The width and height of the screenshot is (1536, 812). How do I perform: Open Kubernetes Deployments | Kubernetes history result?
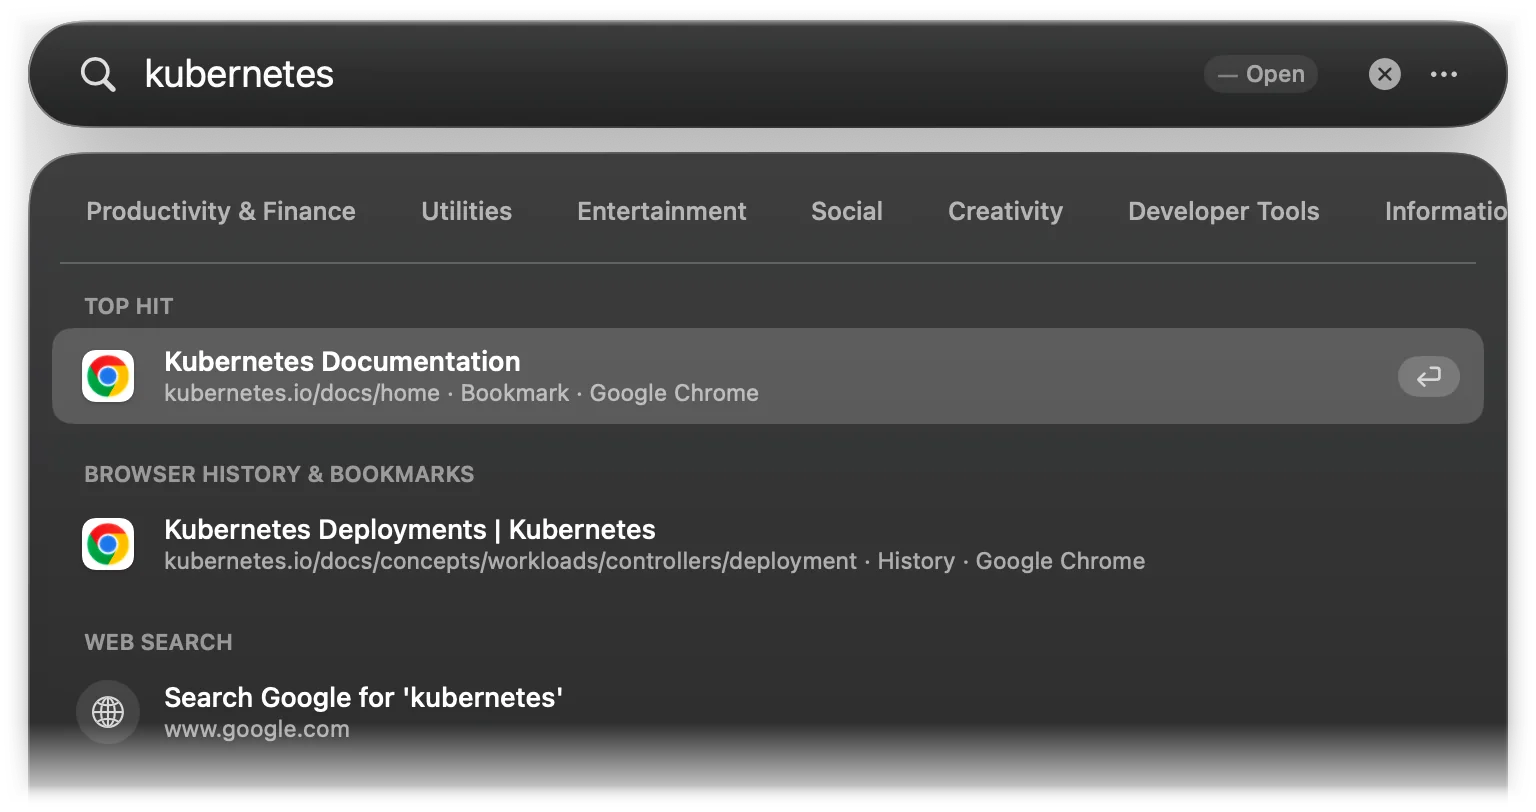(768, 544)
